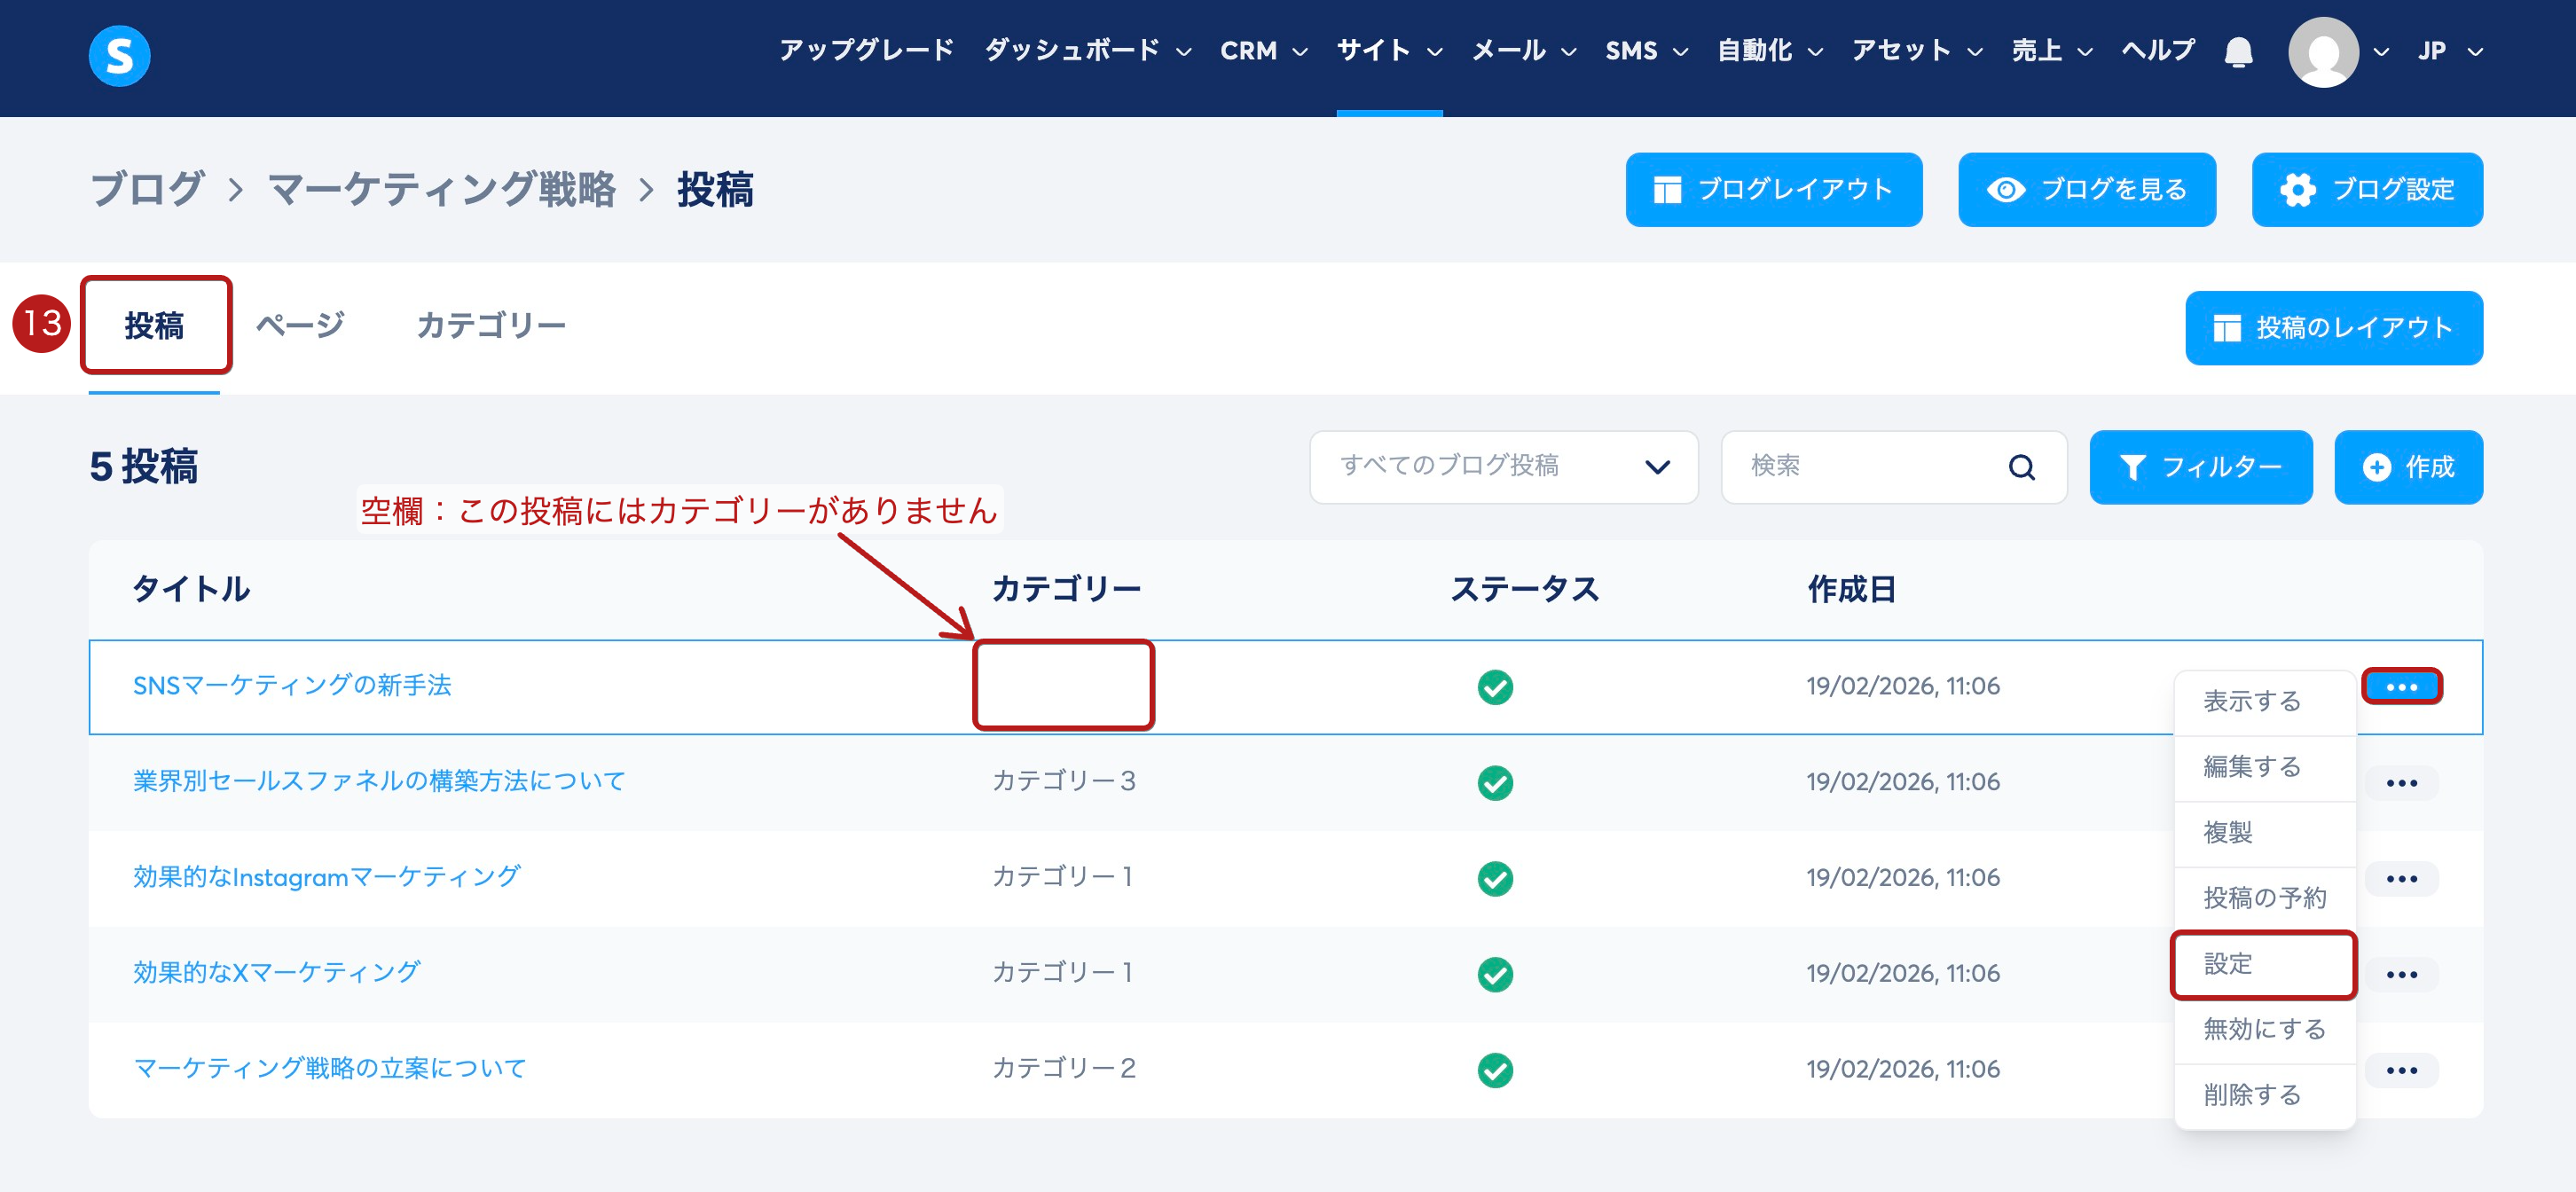Expand the すべてのブログ投稿 dropdown
The width and height of the screenshot is (2576, 1192).
pos(1503,467)
